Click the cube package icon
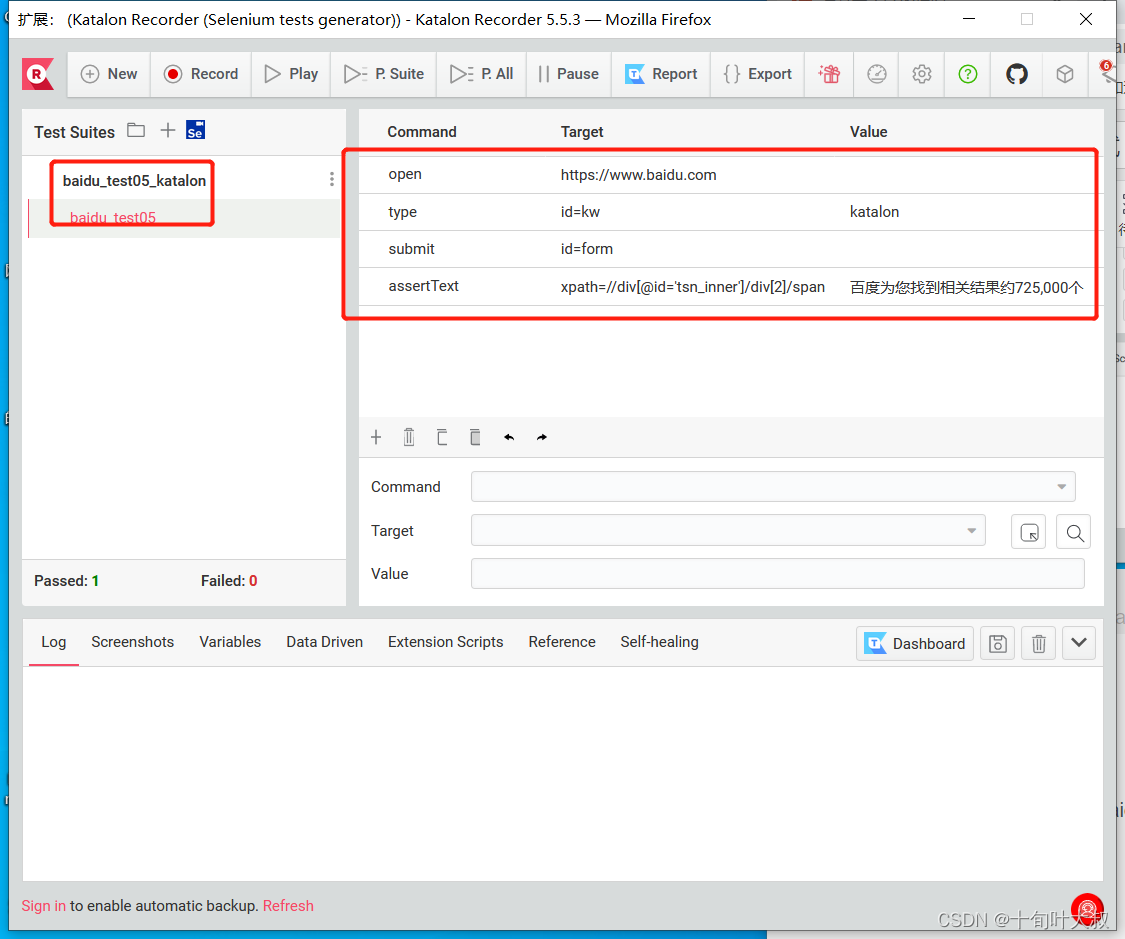The image size is (1125, 939). (1065, 74)
